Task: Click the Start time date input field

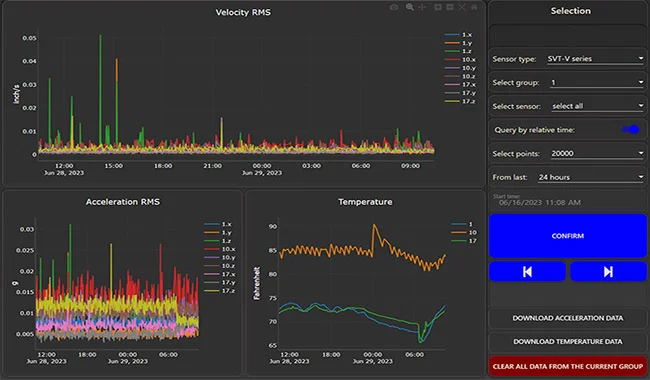Action: coord(568,202)
